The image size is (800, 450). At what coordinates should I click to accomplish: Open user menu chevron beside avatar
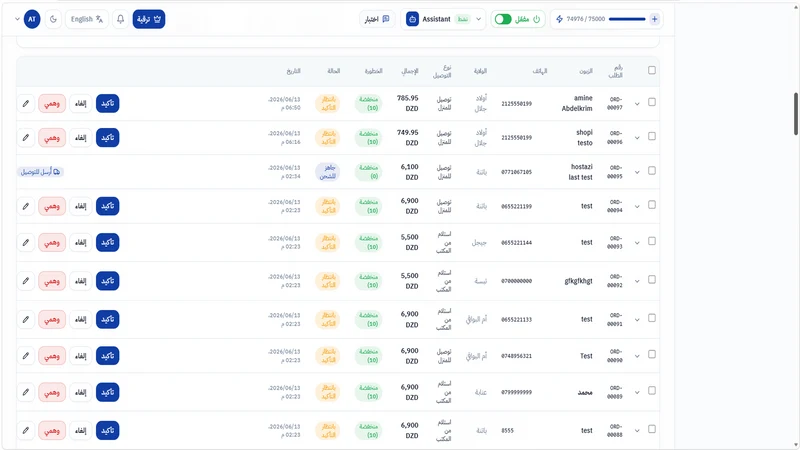click(x=17, y=19)
